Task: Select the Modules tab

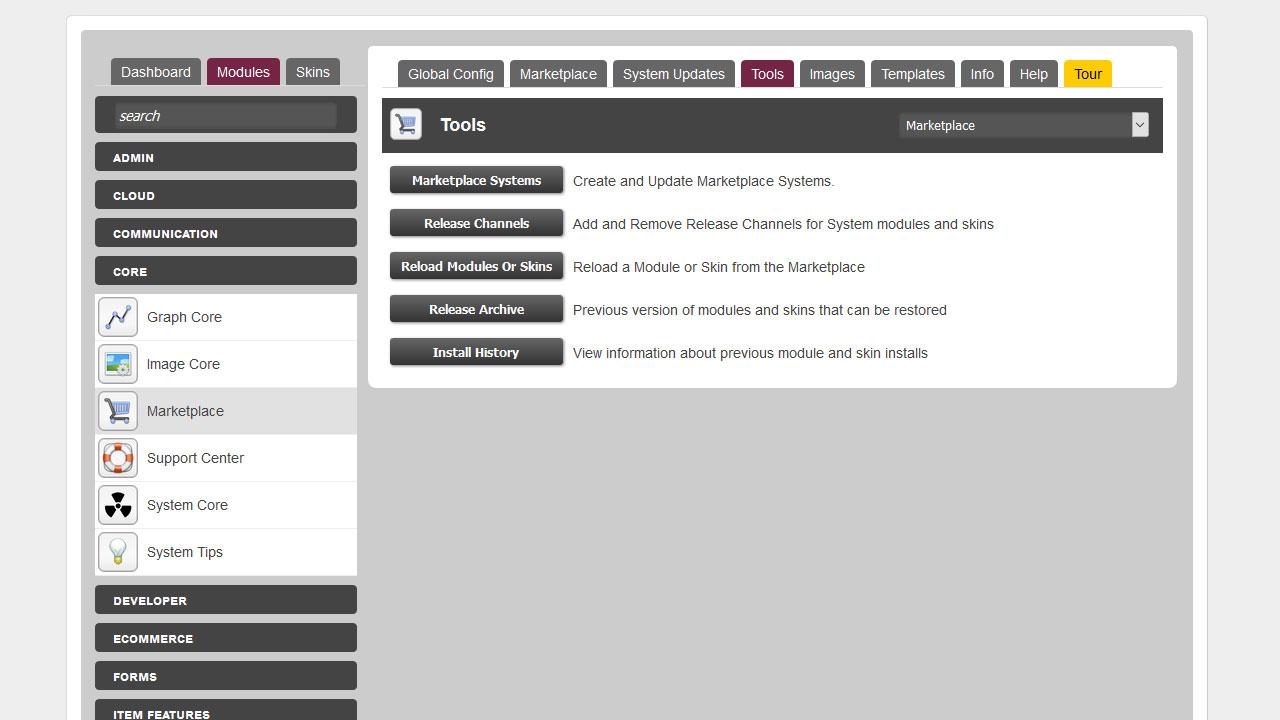Action: pos(243,72)
